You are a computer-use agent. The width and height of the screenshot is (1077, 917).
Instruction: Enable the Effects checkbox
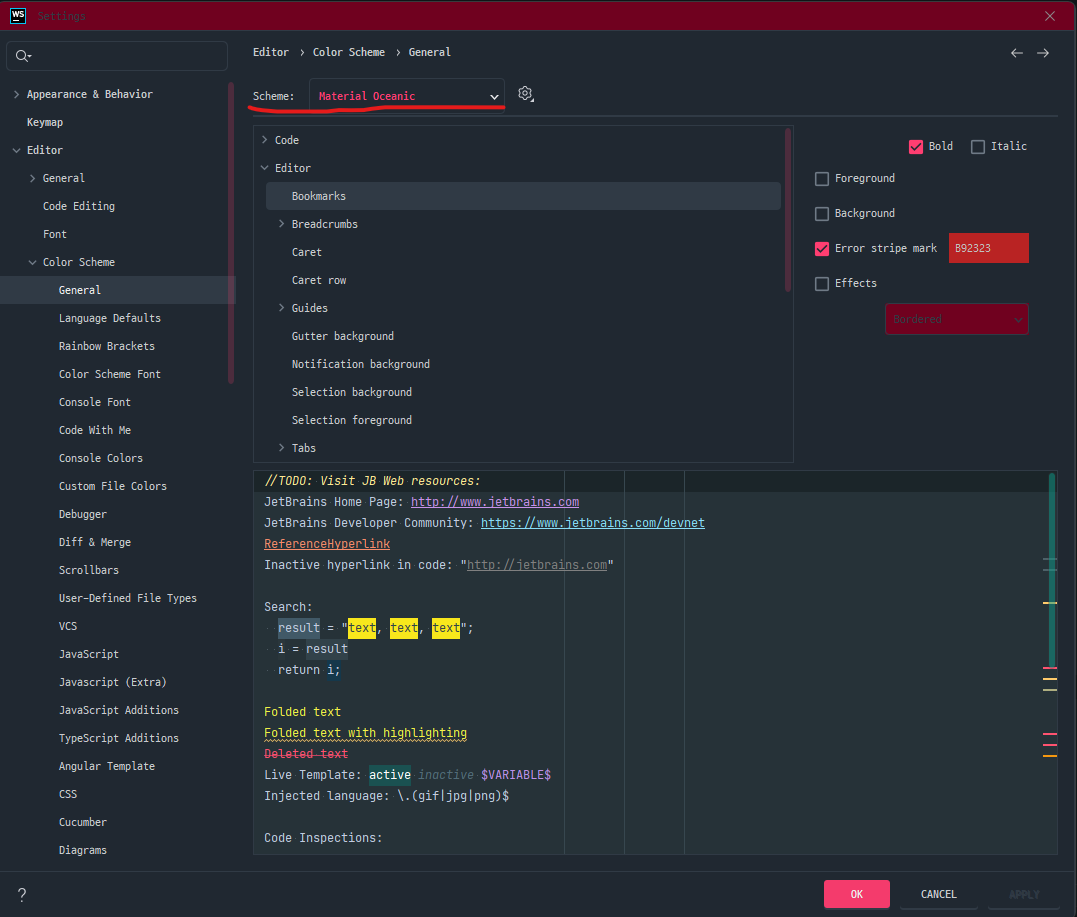click(821, 284)
